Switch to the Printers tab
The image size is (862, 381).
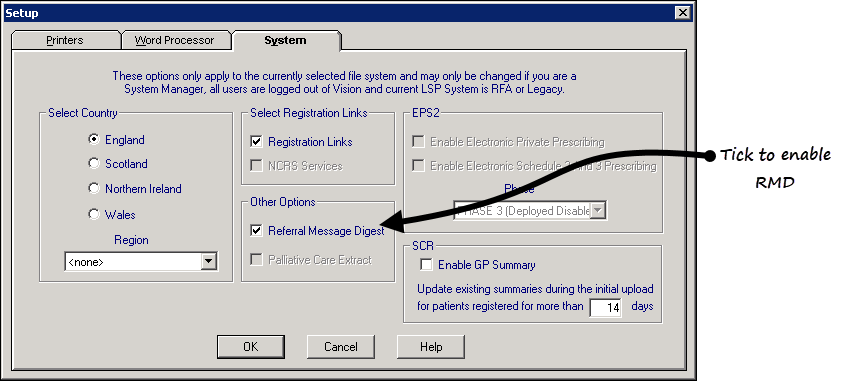[65, 40]
